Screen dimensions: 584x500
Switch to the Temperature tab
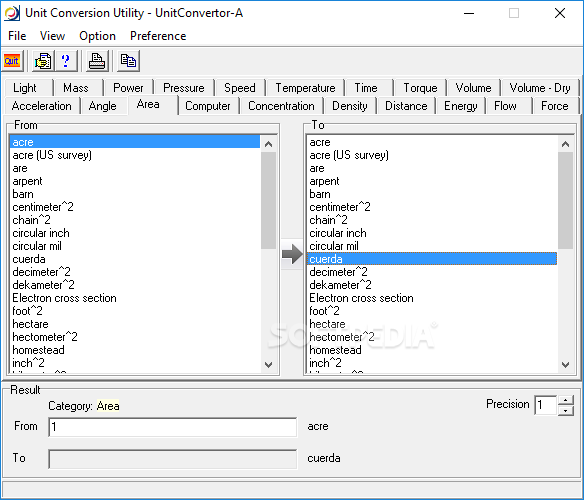[x=305, y=88]
